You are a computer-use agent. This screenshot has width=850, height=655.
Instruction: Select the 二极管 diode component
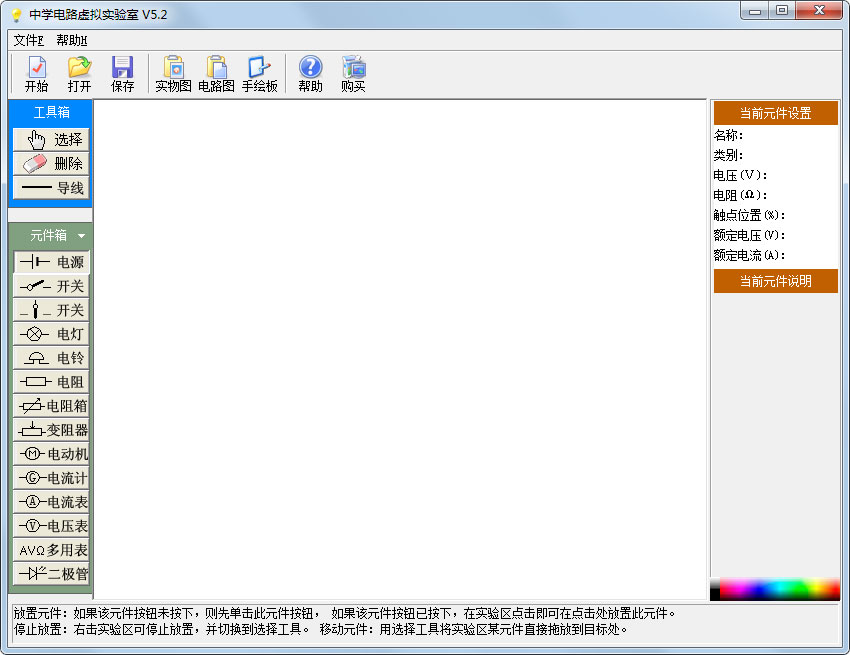click(x=51, y=574)
